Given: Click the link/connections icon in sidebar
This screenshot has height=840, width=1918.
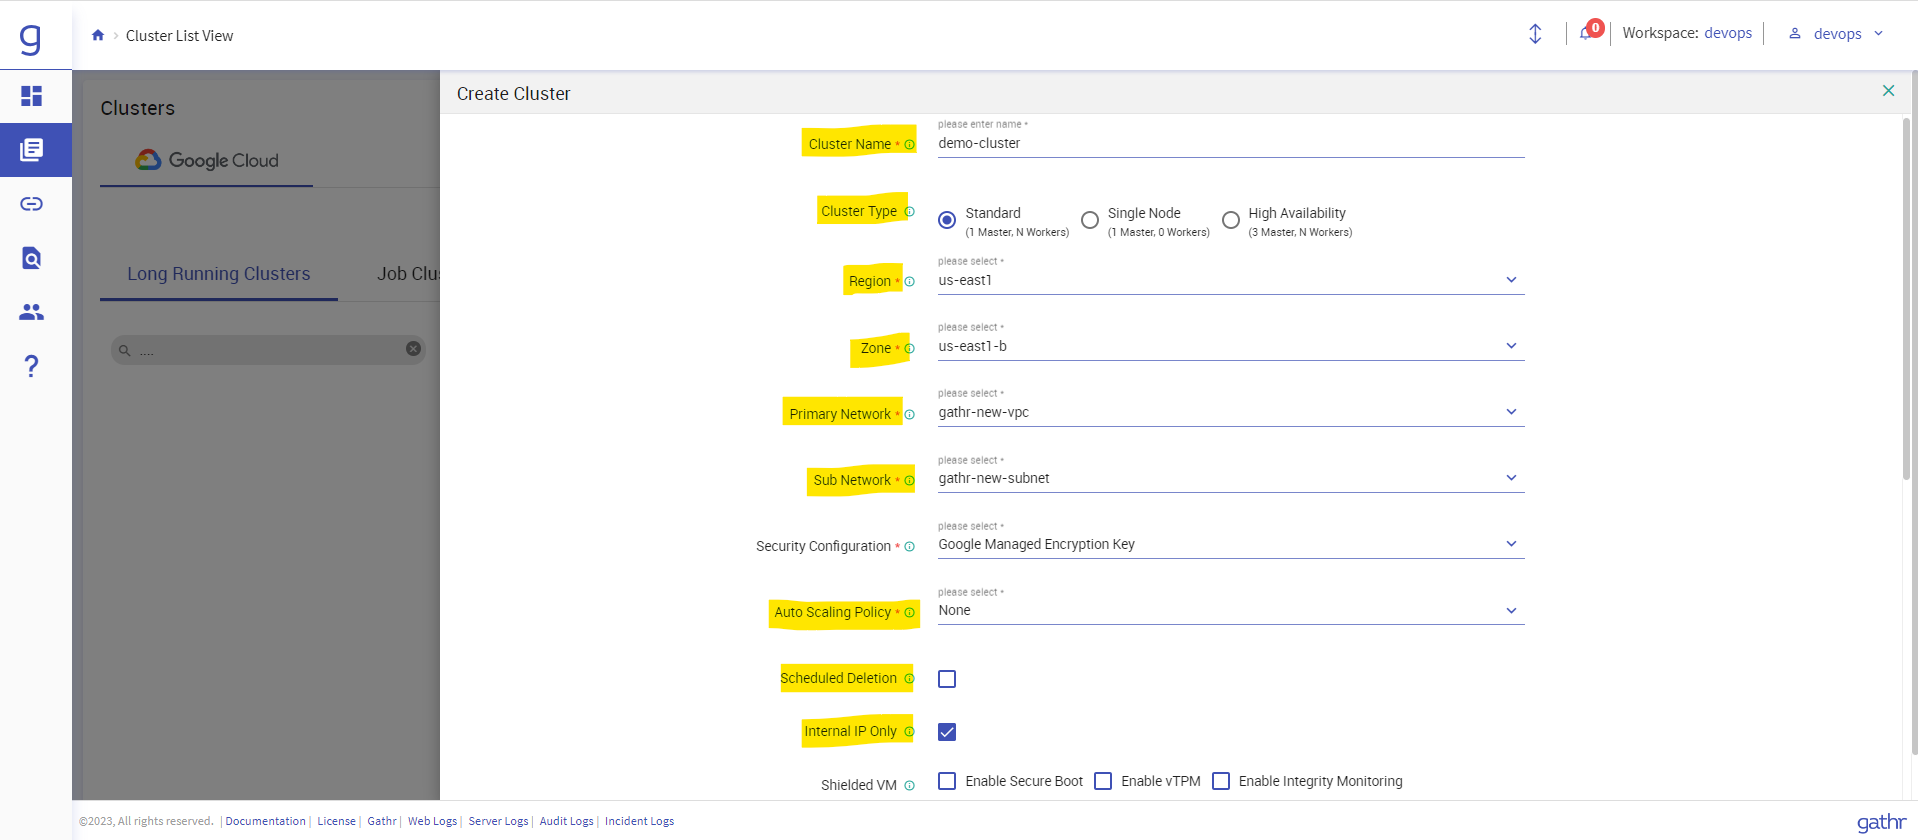Looking at the screenshot, I should 32,204.
